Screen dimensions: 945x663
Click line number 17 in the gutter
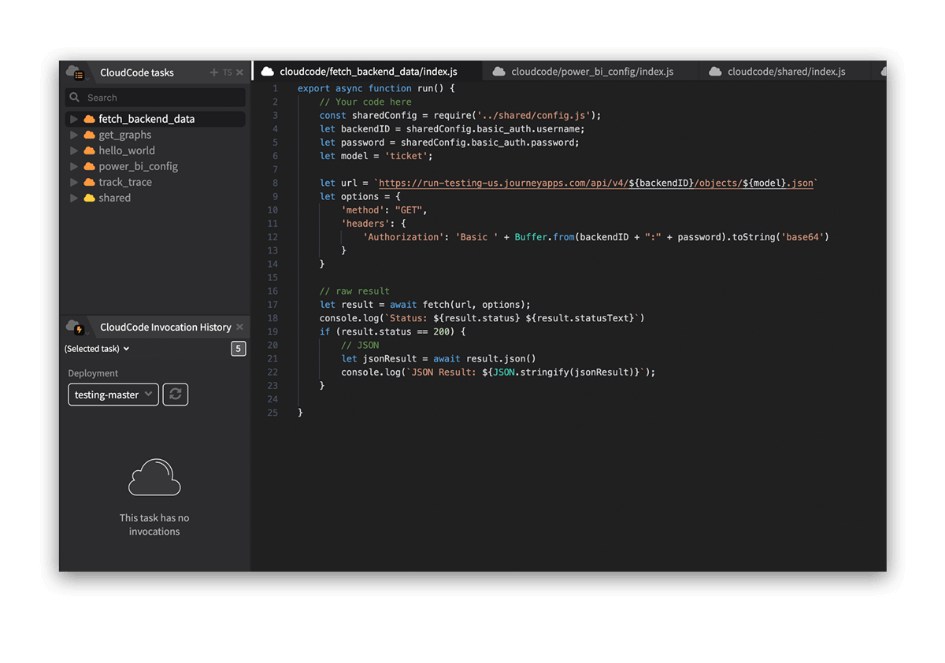point(273,305)
